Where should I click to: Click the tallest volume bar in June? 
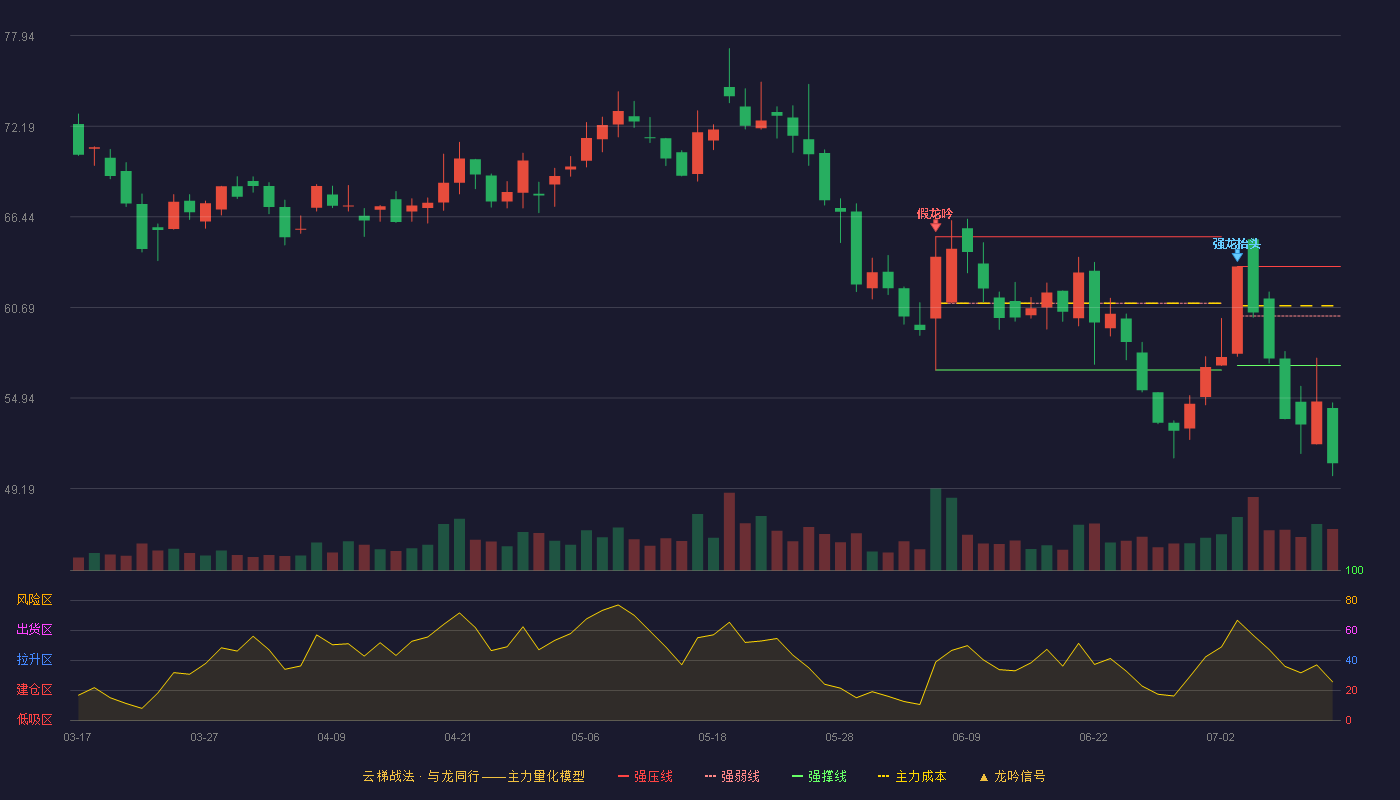coord(935,529)
